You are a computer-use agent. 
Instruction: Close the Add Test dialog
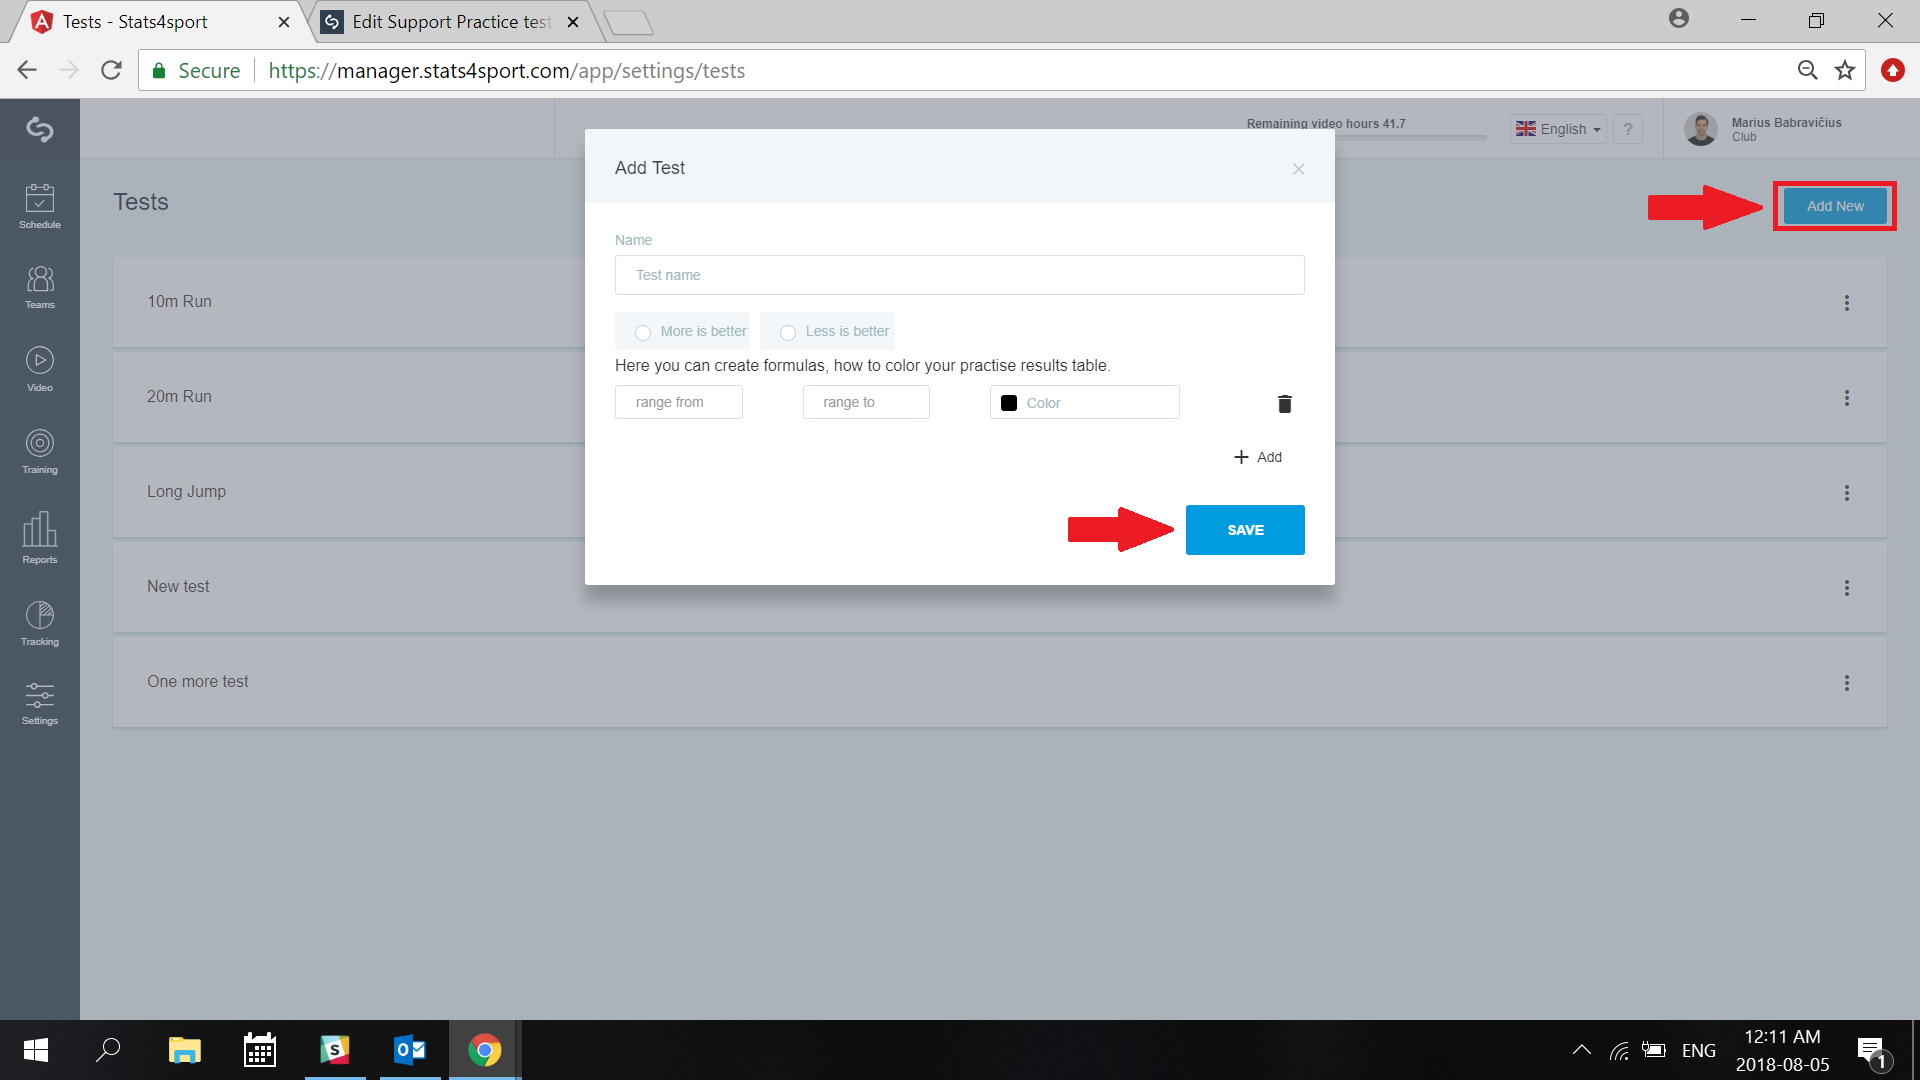[x=1298, y=169]
